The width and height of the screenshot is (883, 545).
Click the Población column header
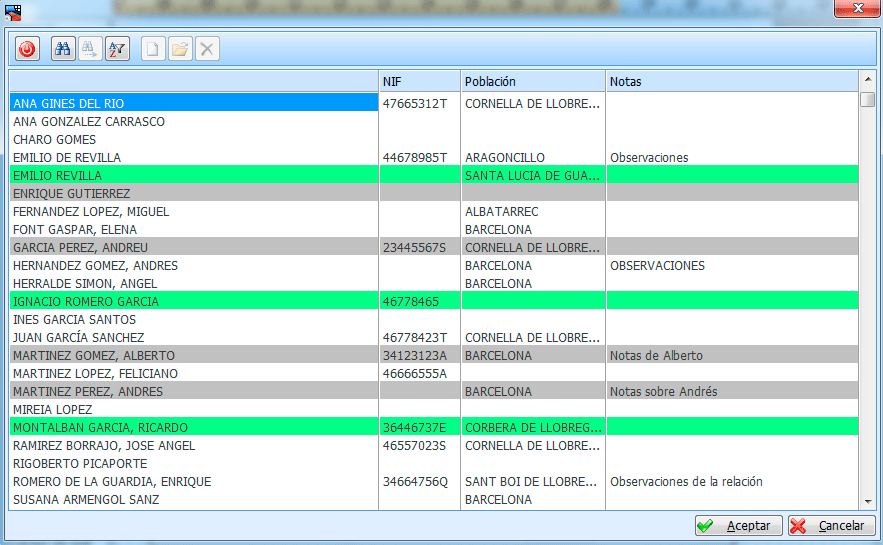(532, 81)
